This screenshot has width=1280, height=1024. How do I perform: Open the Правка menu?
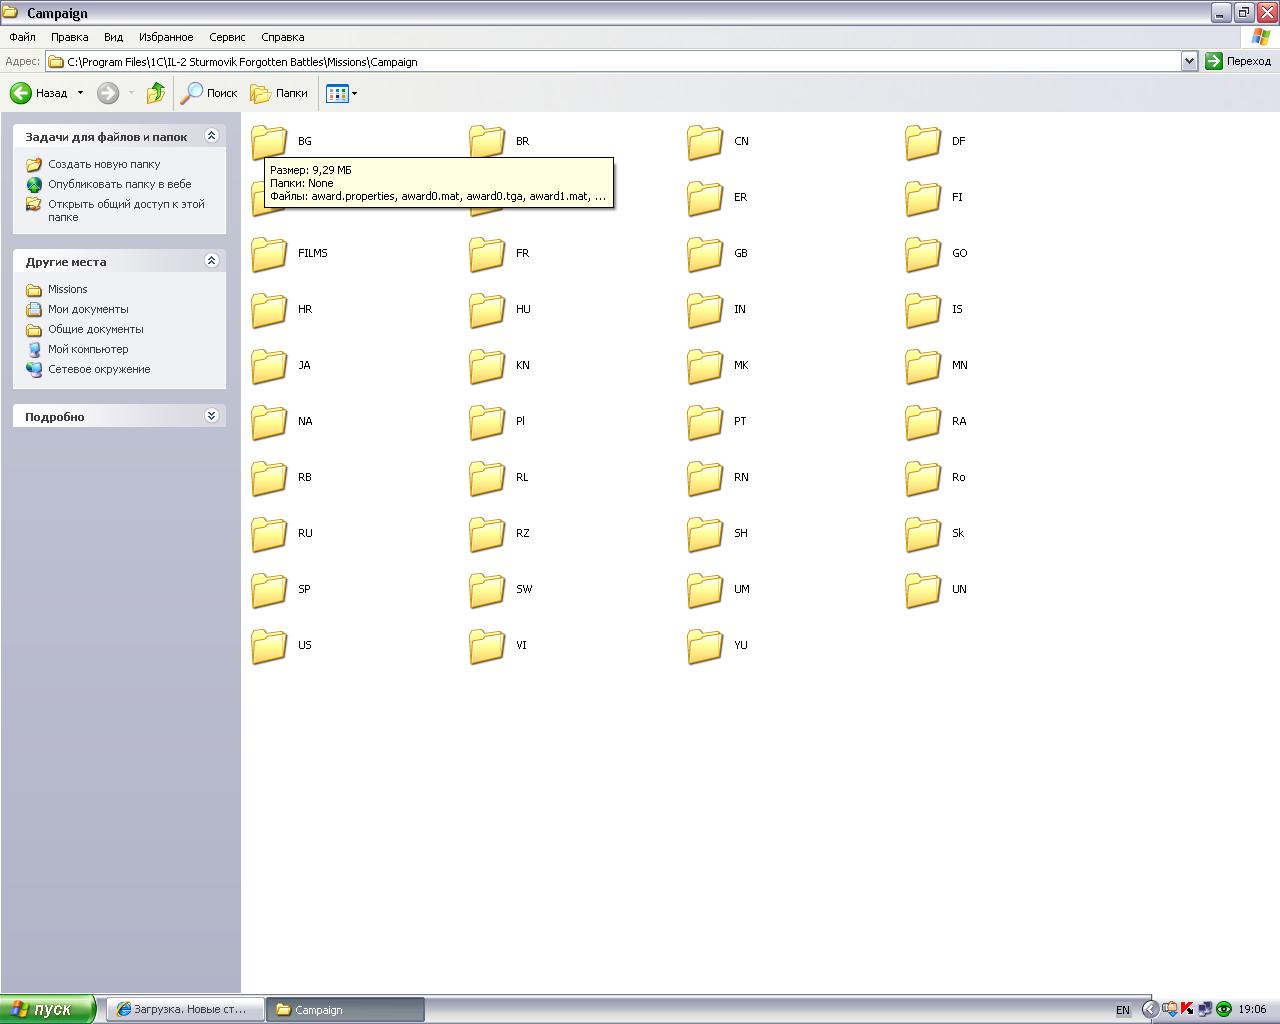tap(70, 37)
